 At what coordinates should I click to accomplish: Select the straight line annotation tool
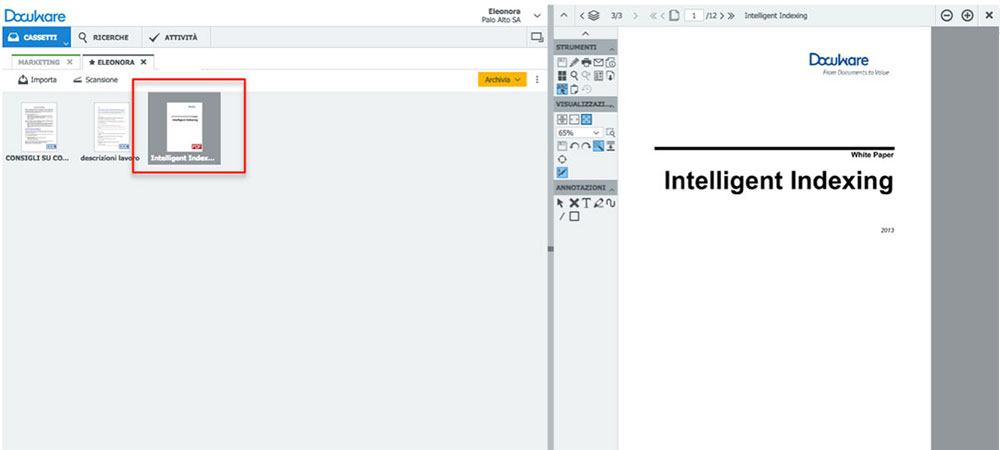[x=562, y=217]
